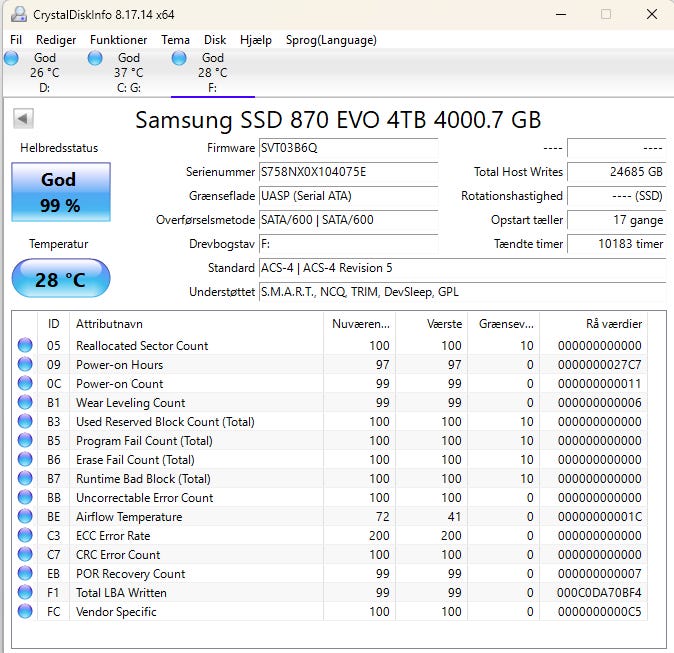
Task: Click the previous disk arrow button
Action: [x=23, y=118]
